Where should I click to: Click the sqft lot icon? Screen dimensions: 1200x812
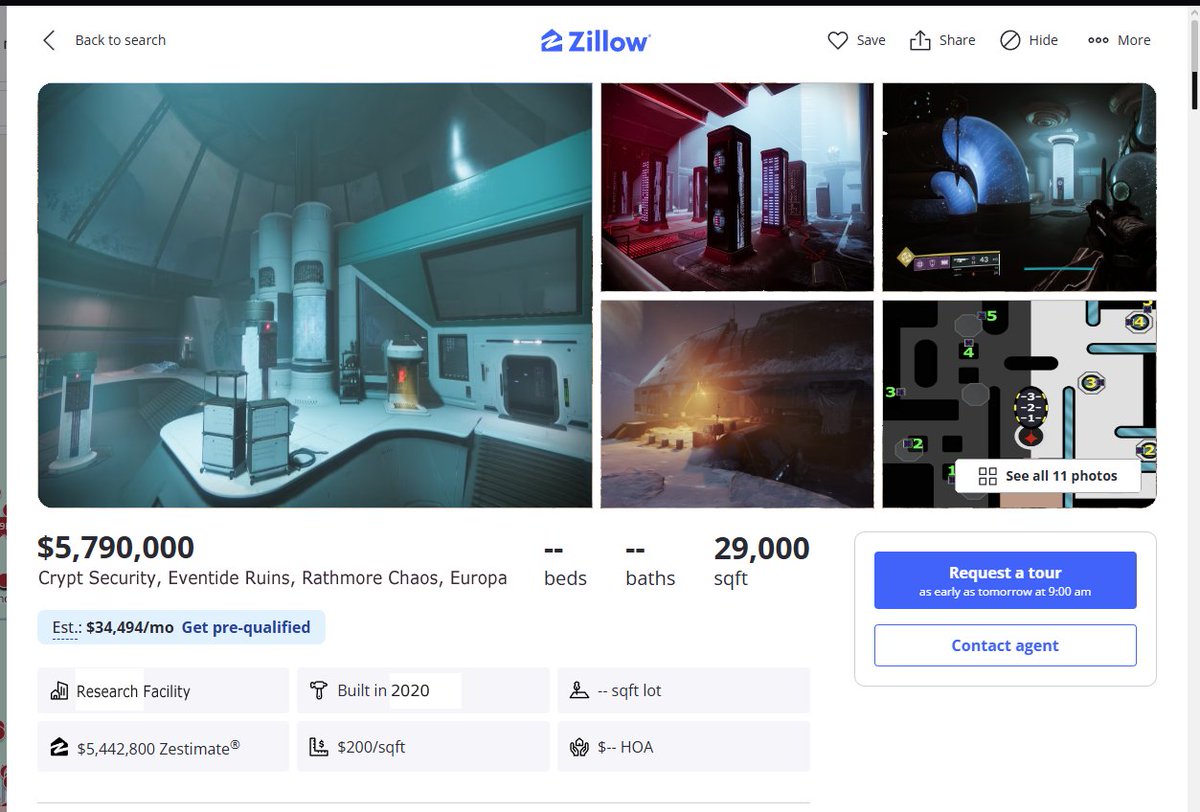579,691
